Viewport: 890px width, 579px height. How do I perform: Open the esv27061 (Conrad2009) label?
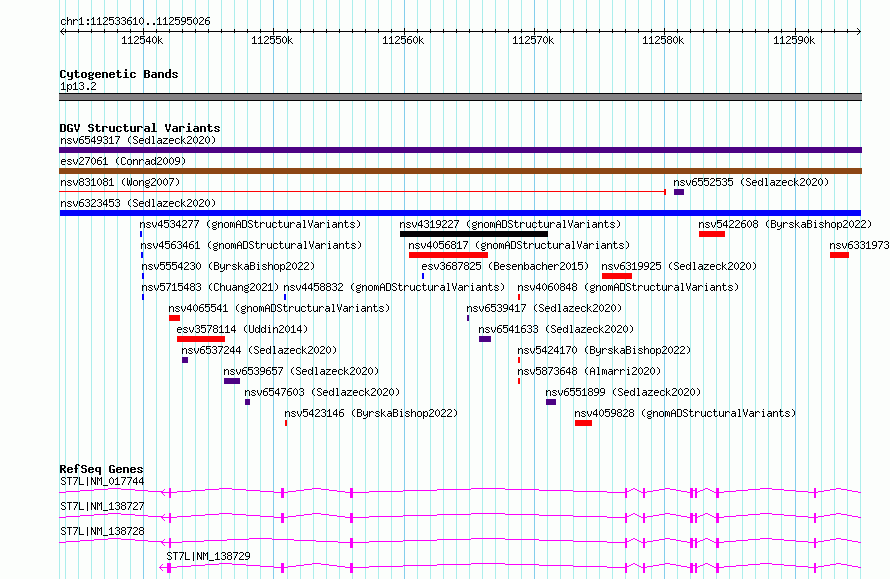pos(123,161)
